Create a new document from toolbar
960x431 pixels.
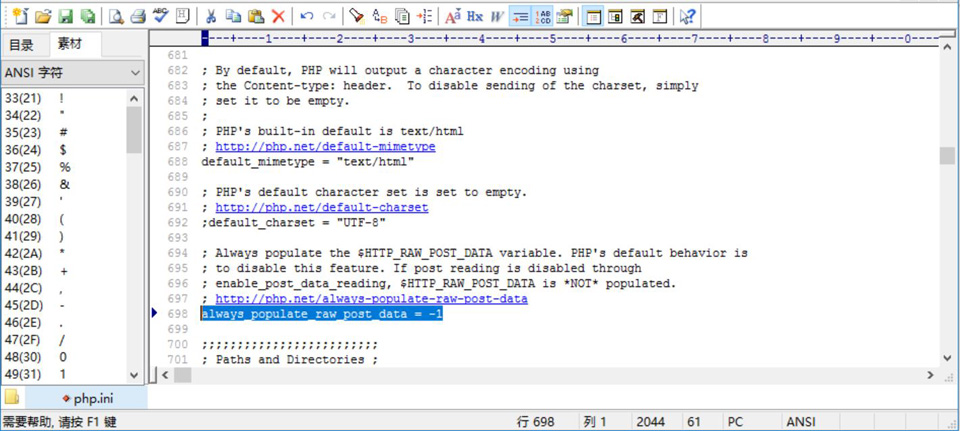[x=21, y=16]
